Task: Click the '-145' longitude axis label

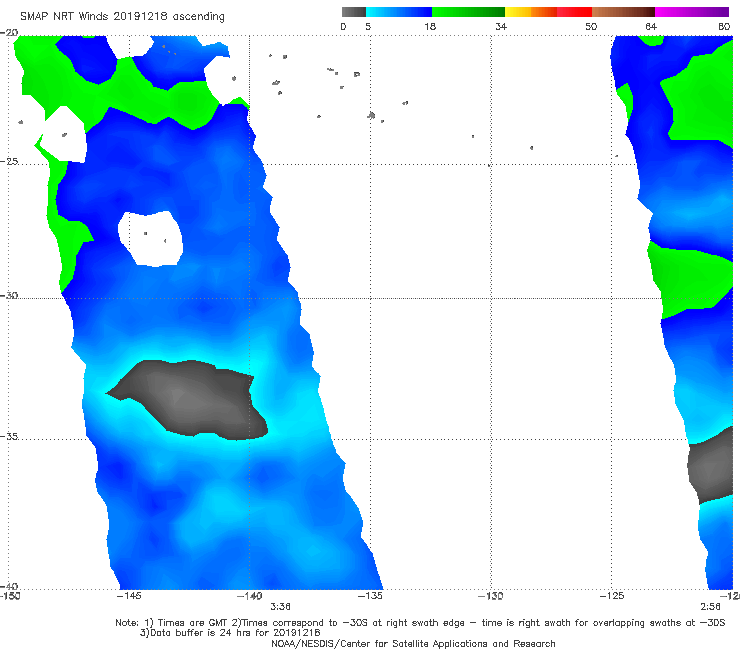Action: (x=129, y=596)
